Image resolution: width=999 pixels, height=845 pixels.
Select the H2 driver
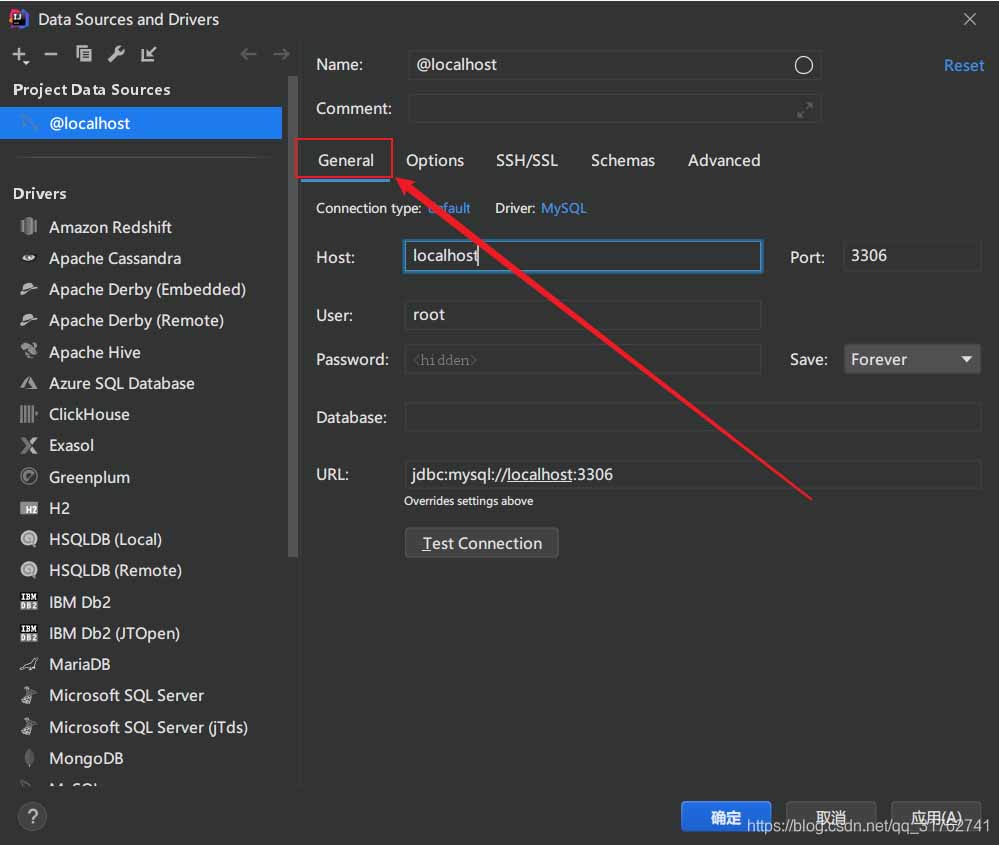(59, 508)
